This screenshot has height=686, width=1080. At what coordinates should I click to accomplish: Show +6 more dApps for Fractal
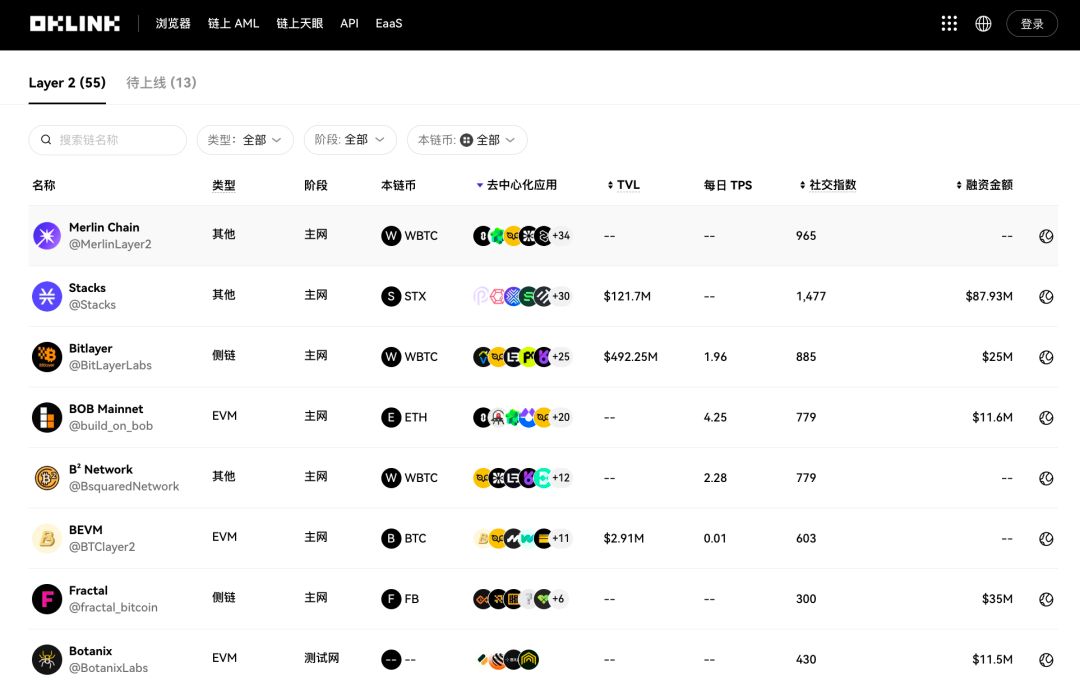click(x=559, y=599)
